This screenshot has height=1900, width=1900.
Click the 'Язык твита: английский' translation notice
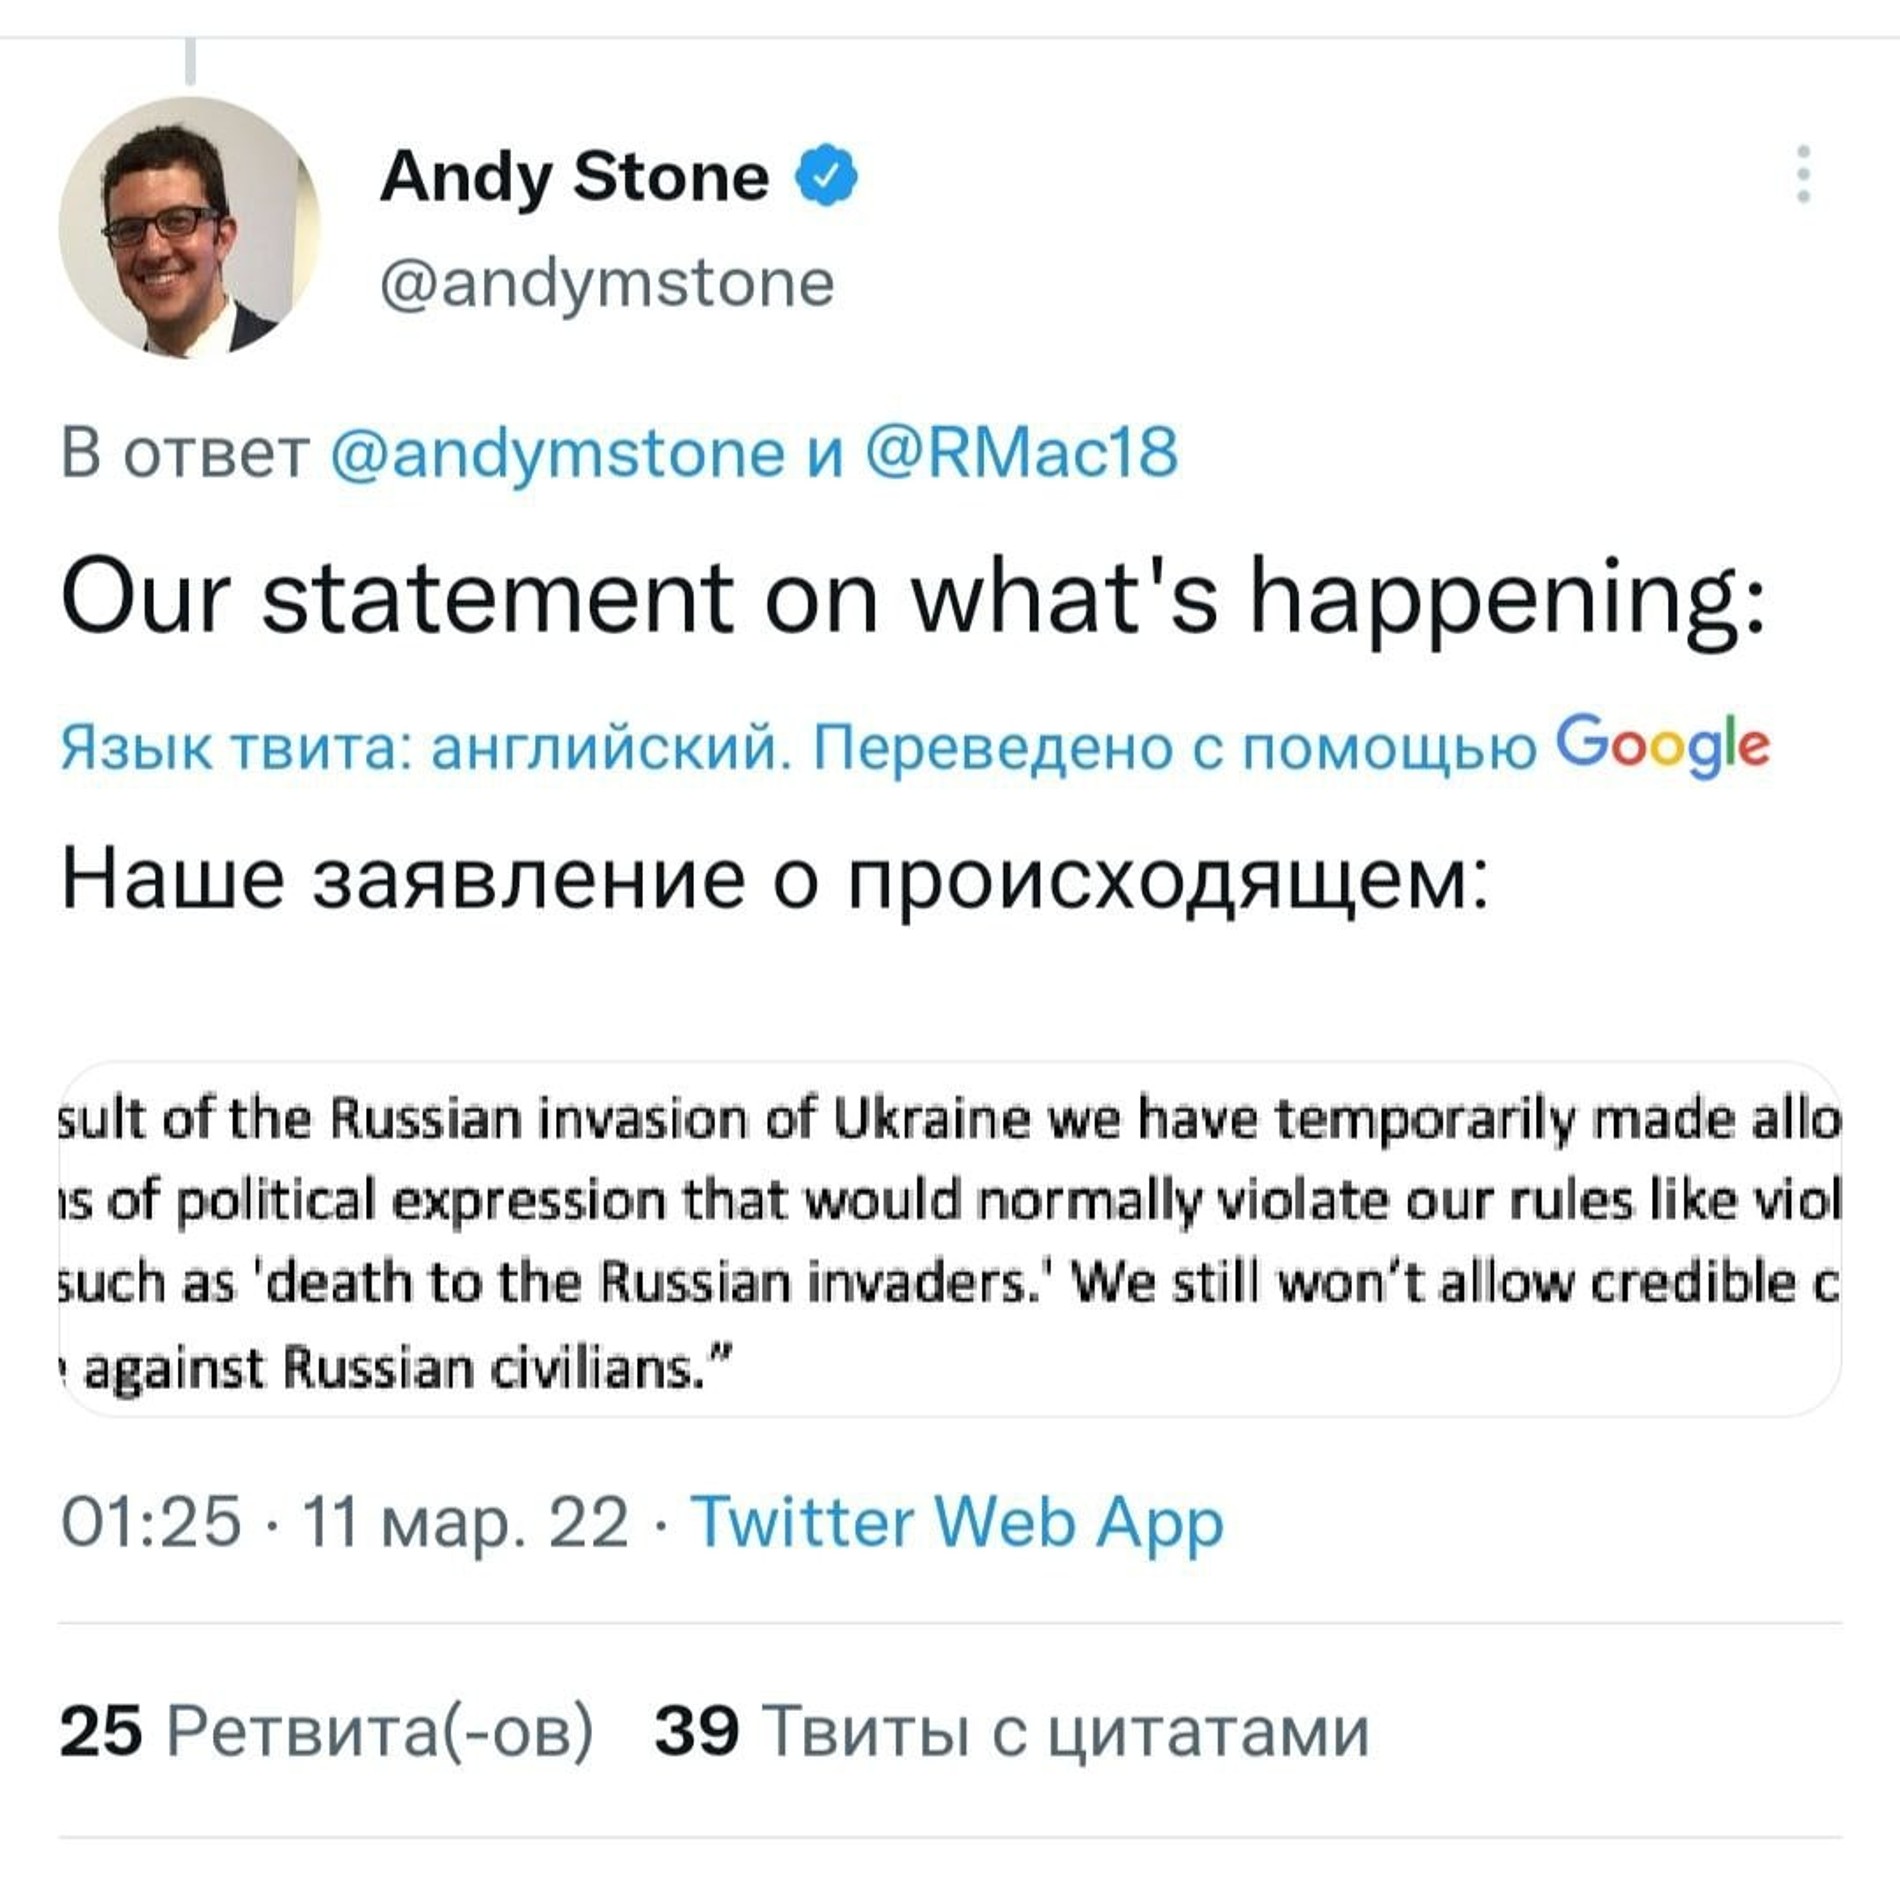(420, 747)
